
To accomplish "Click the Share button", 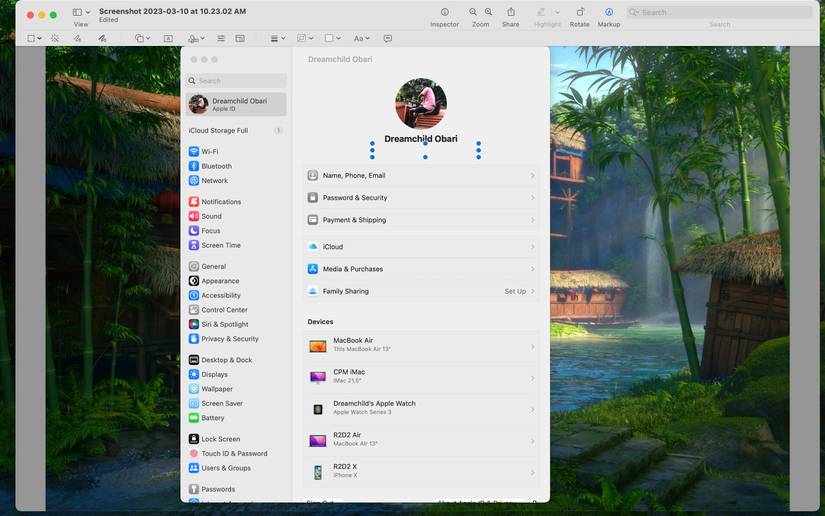I will 510,12.
